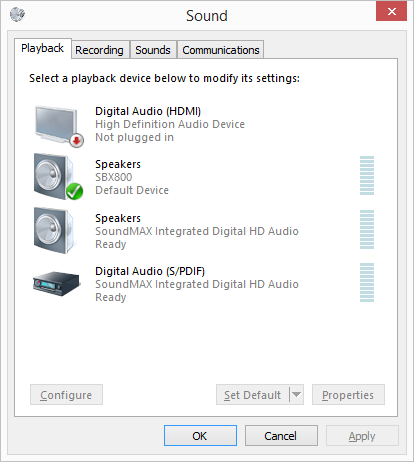414x462 pixels.
Task: Click the Digital Audio (S/PDIF) receiver icon
Action: pyautogui.click(x=57, y=283)
